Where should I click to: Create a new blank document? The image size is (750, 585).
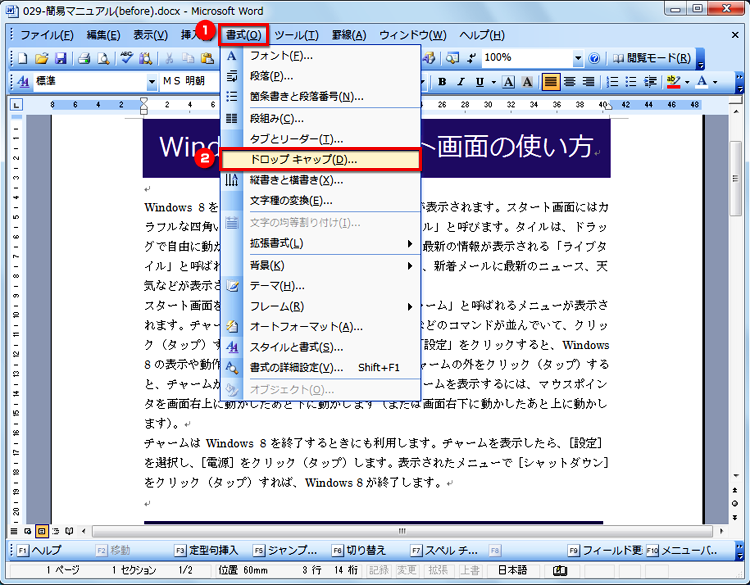pyautogui.click(x=22, y=58)
